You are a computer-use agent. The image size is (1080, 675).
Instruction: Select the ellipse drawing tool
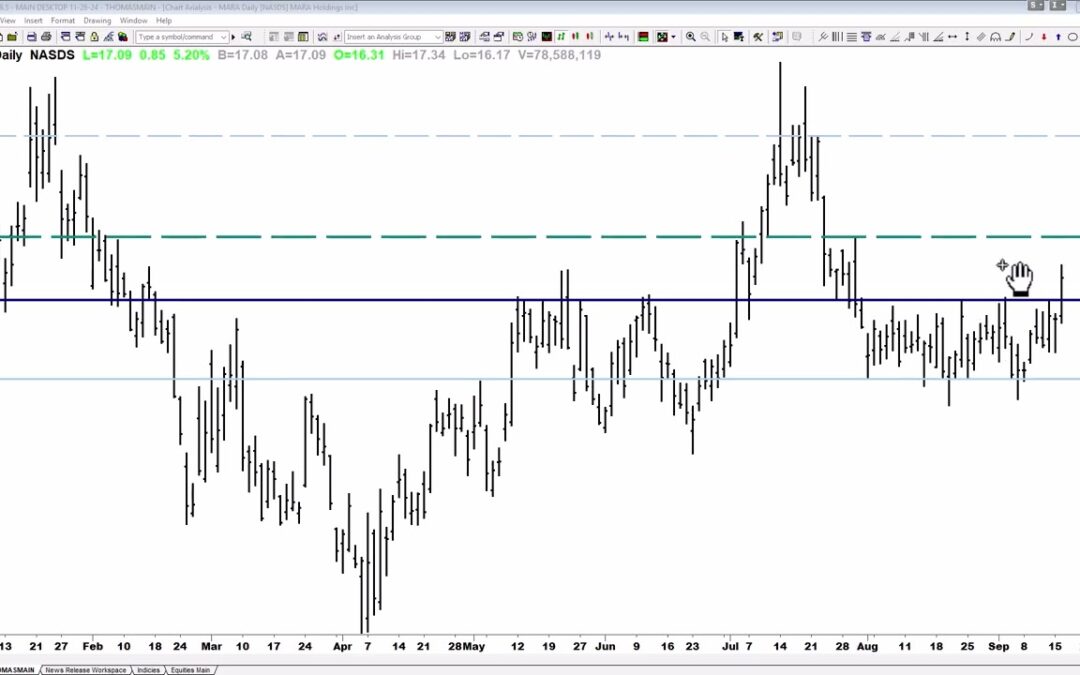(1071, 37)
